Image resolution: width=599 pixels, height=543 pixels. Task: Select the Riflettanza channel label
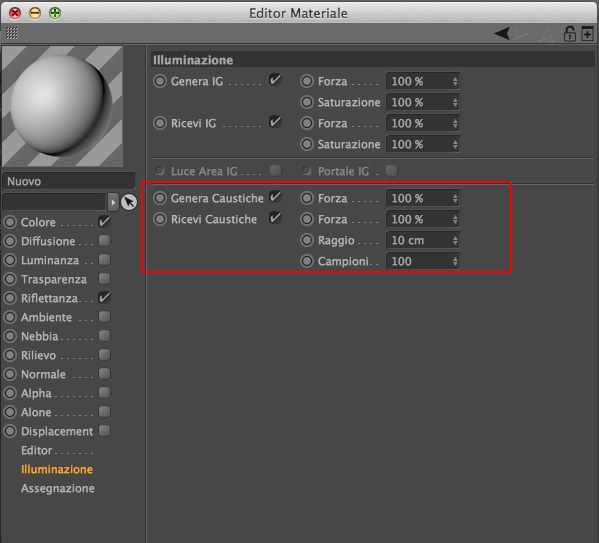[x=49, y=298]
